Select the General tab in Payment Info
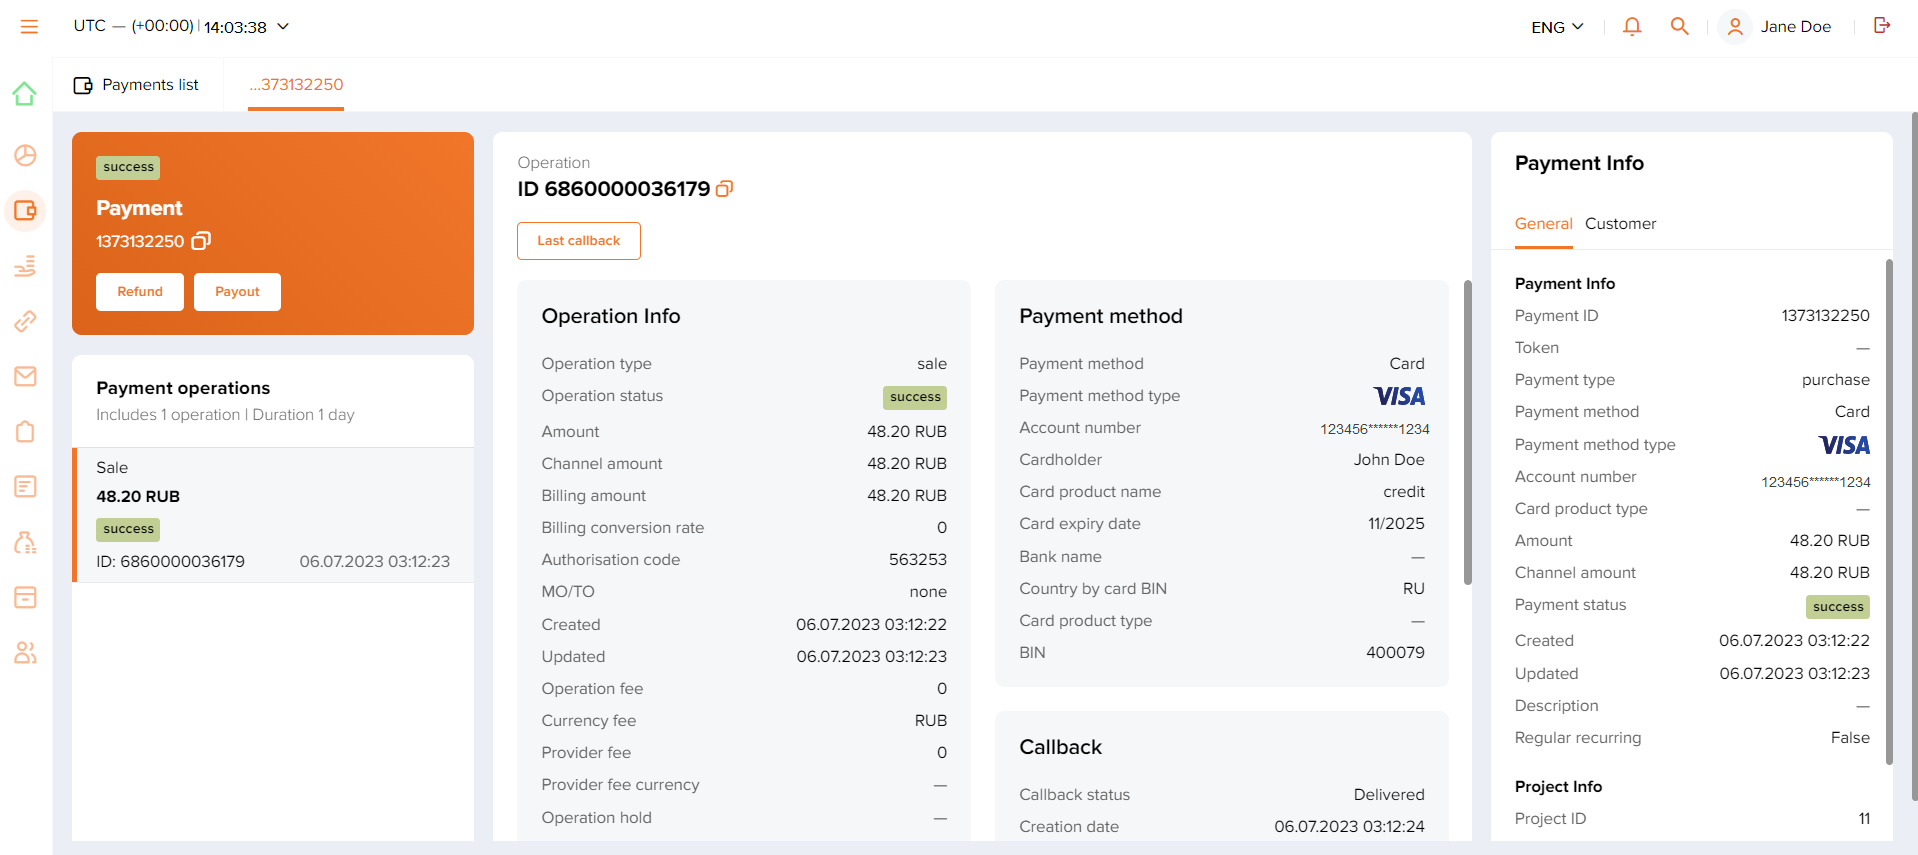 (x=1543, y=224)
